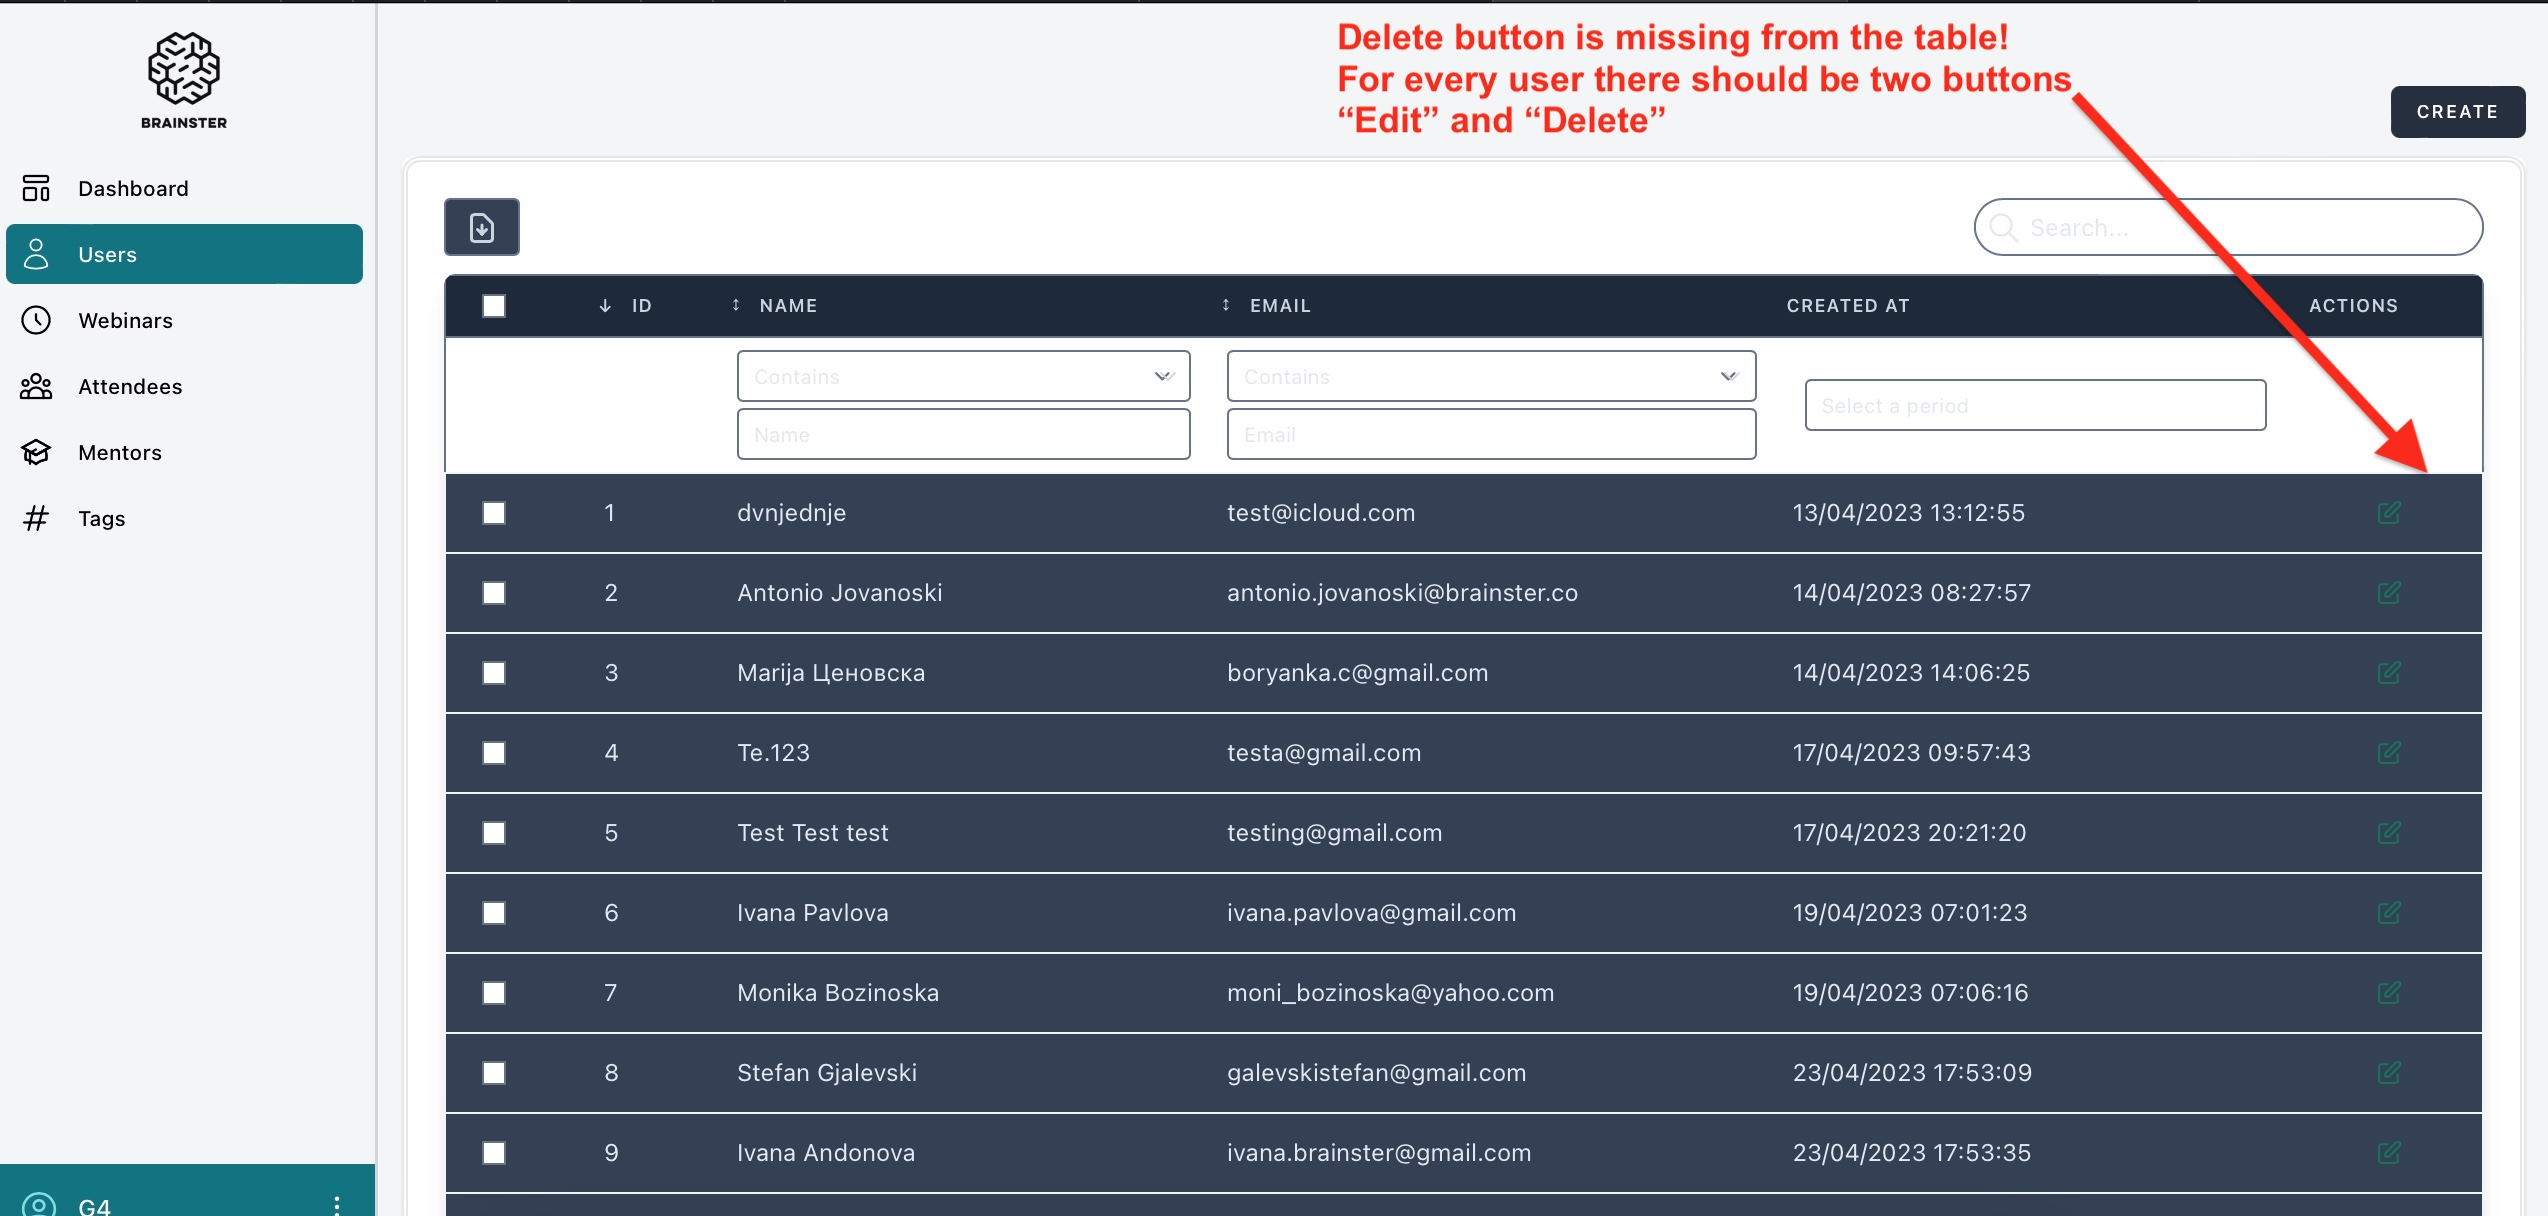This screenshot has height=1216, width=2548.
Task: Sort by the EMAIL column header
Action: coord(1279,306)
